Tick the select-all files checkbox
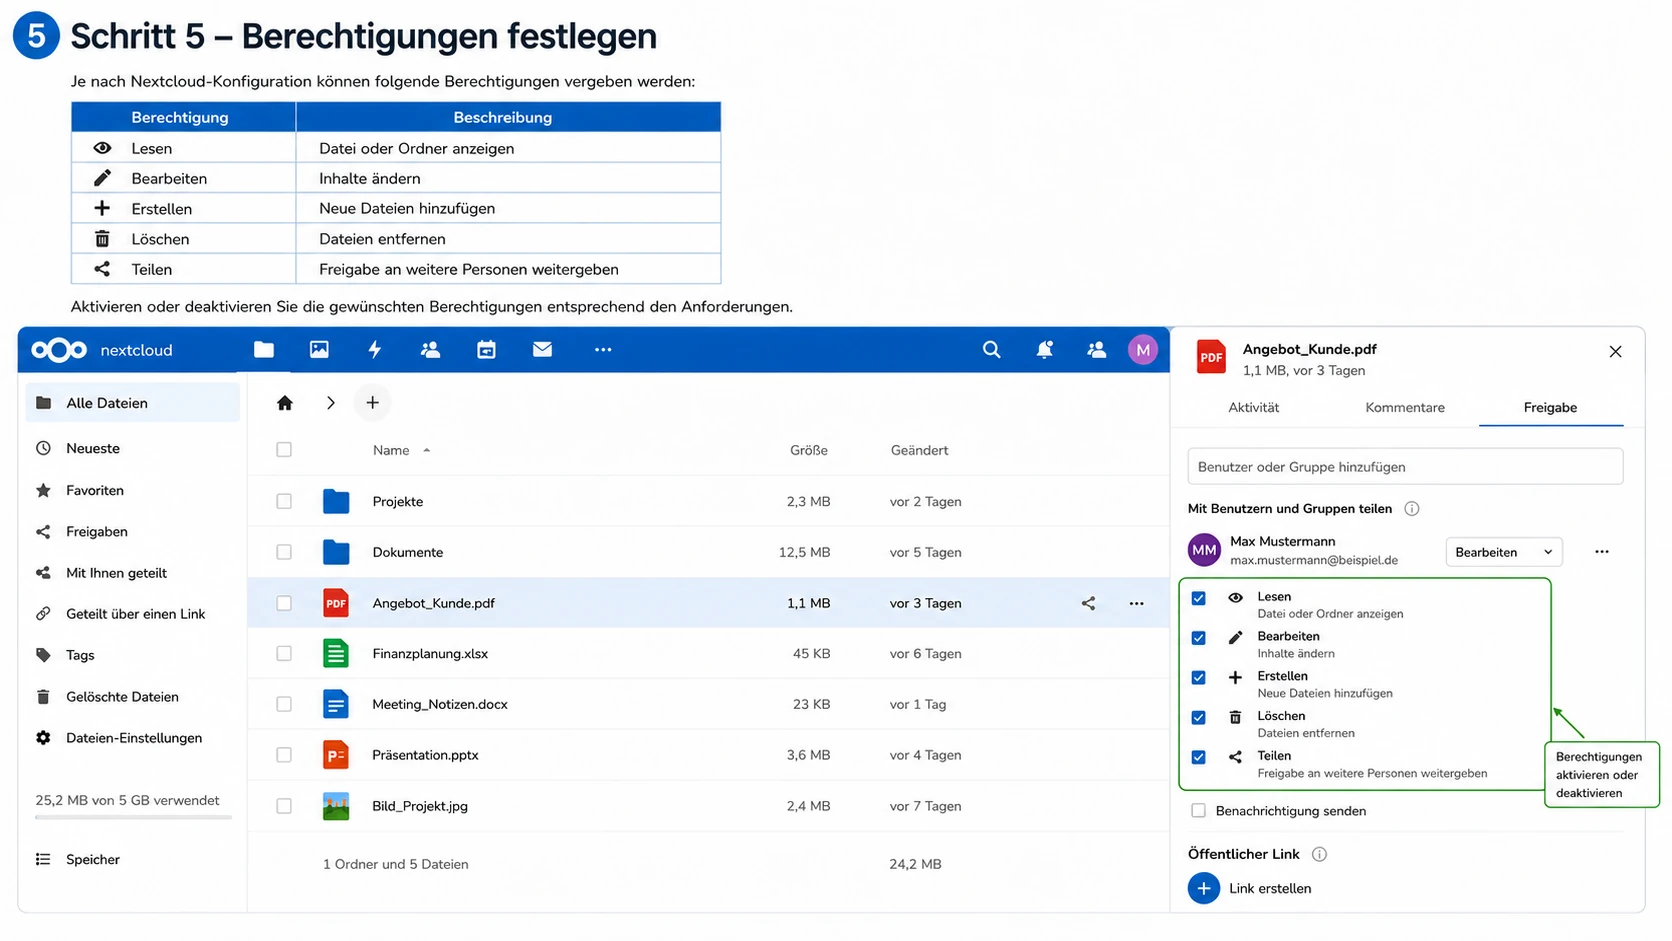The image size is (1672, 941). [284, 450]
